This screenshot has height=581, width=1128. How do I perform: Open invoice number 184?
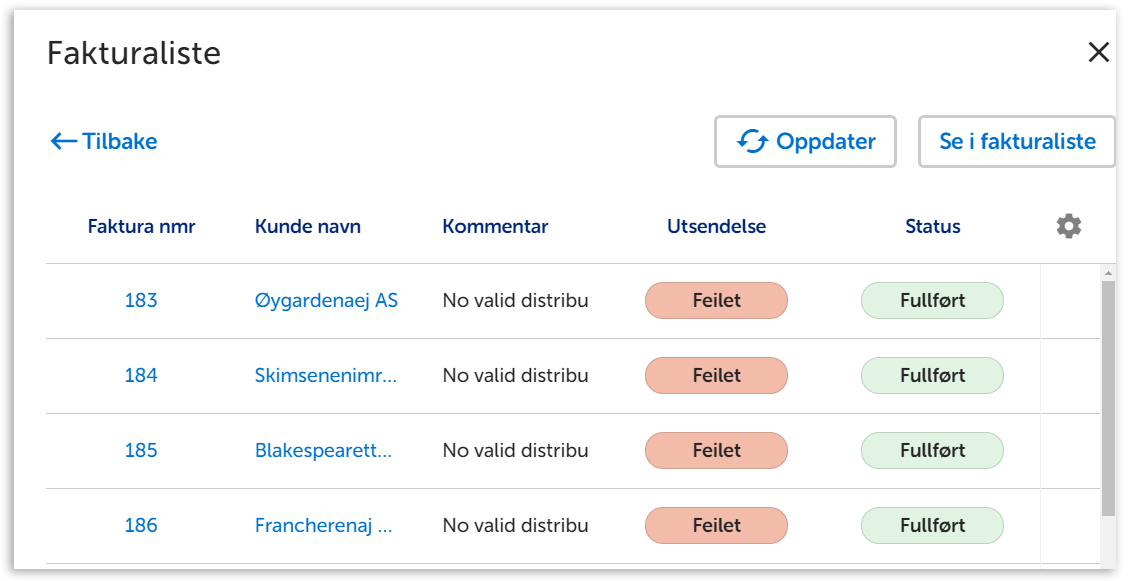click(x=141, y=376)
